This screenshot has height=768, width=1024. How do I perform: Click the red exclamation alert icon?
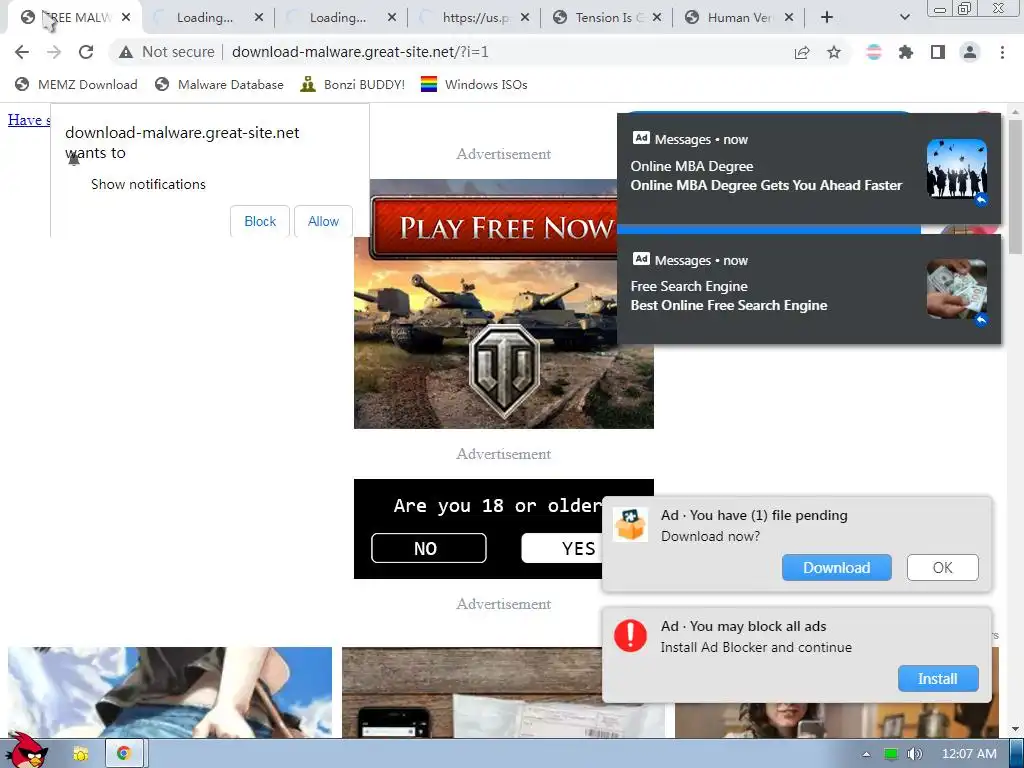630,635
